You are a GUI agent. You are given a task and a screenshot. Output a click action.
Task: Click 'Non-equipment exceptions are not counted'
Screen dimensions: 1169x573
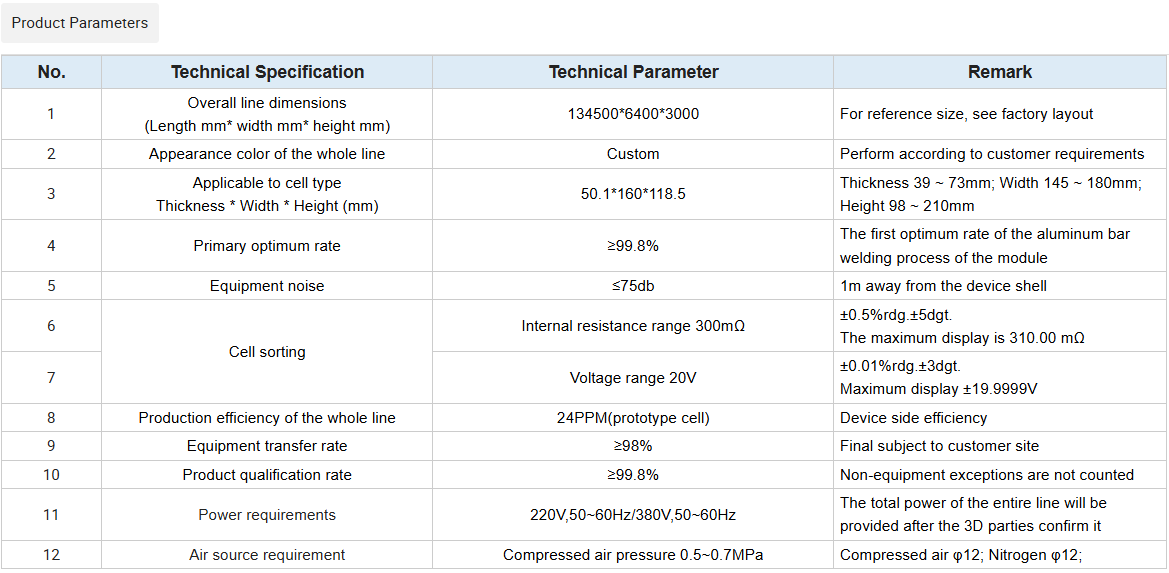tap(986, 475)
